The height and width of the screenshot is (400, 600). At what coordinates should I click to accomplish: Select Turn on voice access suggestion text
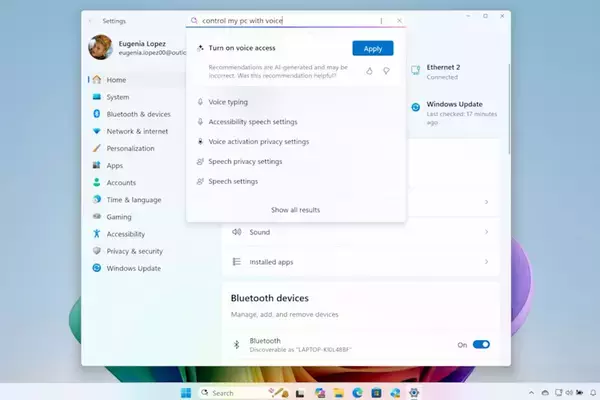coord(242,48)
